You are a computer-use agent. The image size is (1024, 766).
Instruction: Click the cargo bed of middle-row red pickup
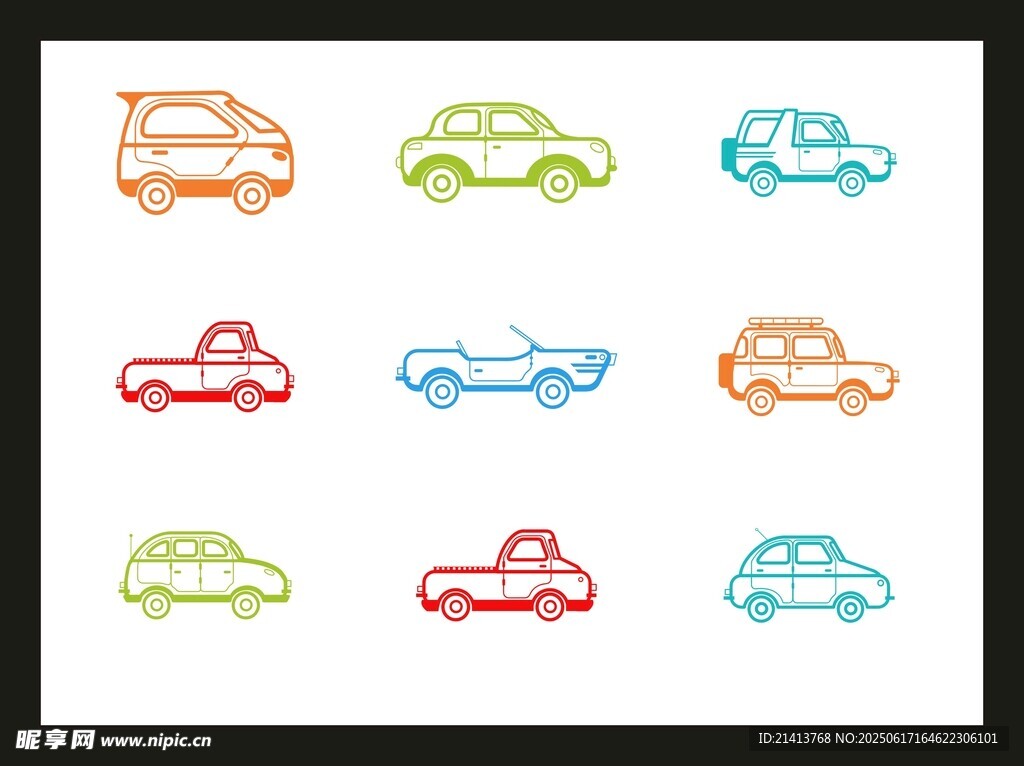point(160,372)
